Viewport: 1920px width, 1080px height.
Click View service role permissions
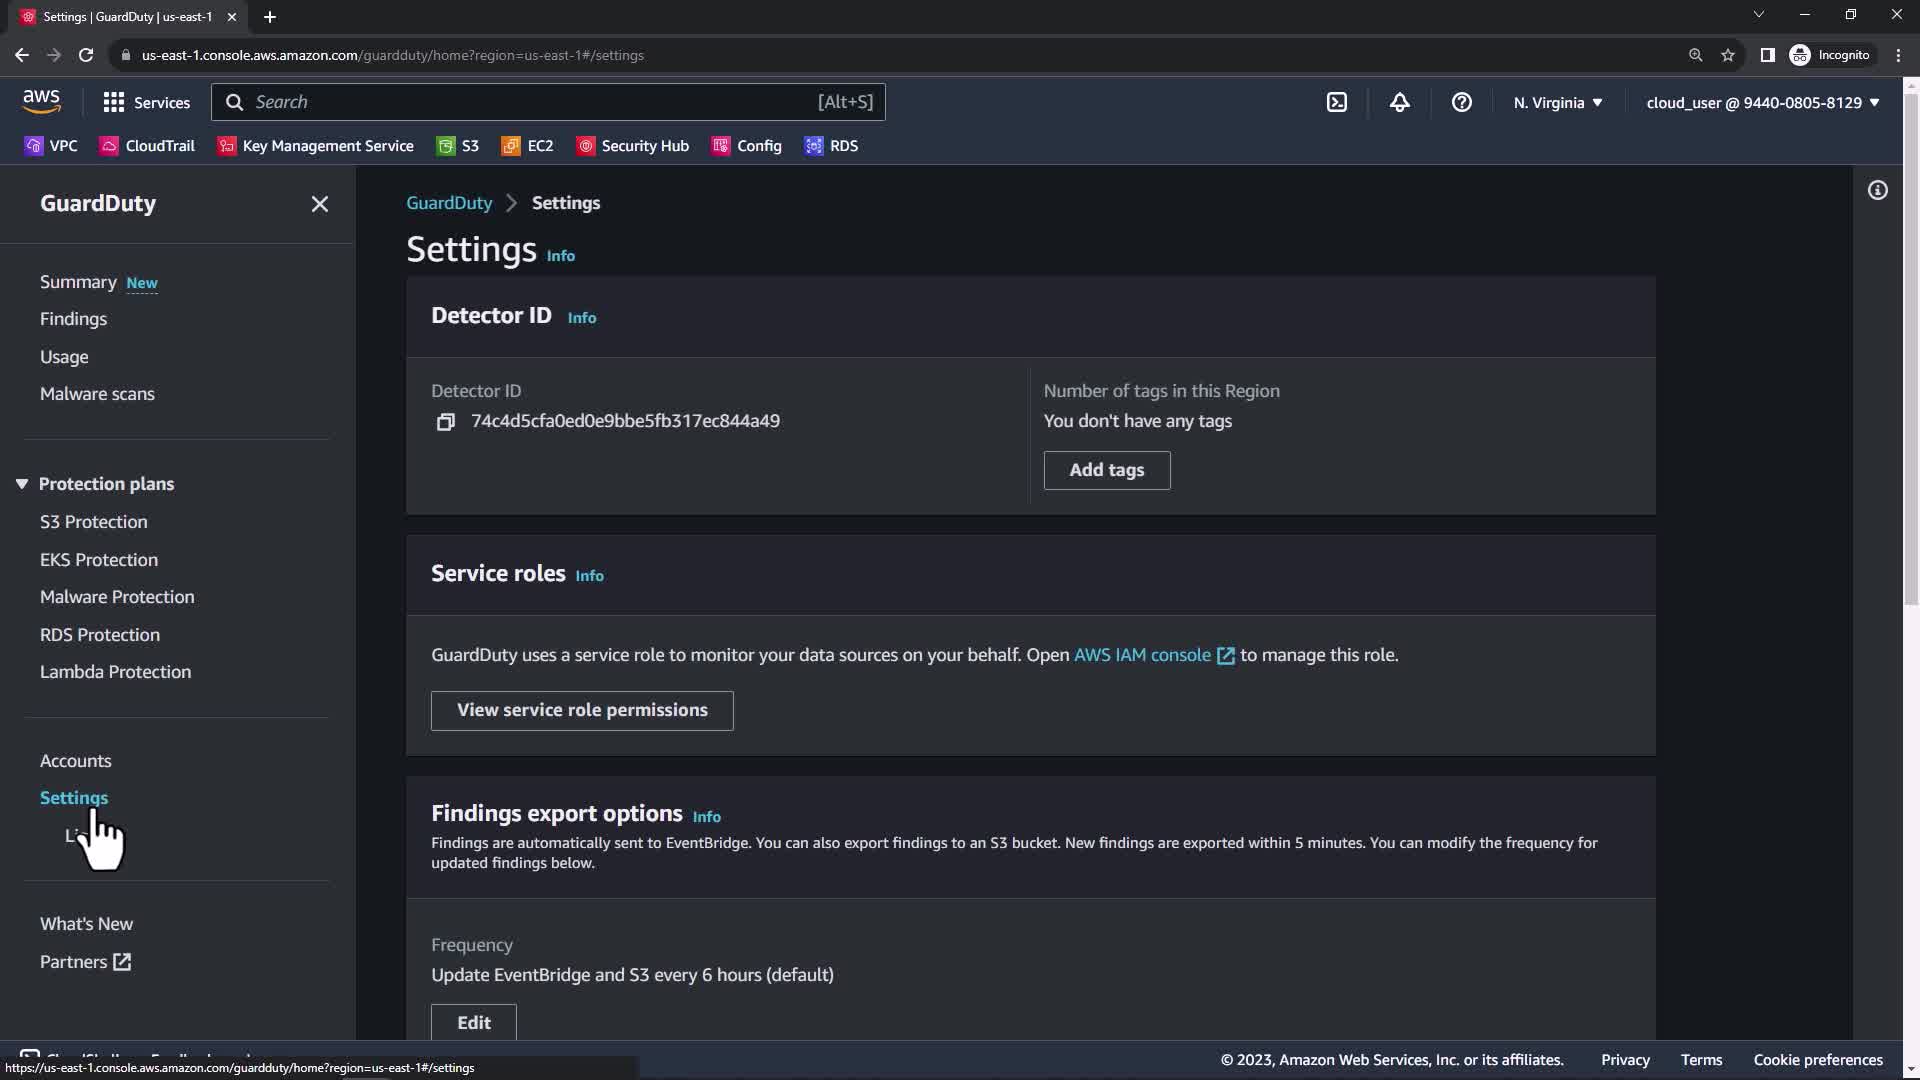tap(581, 710)
